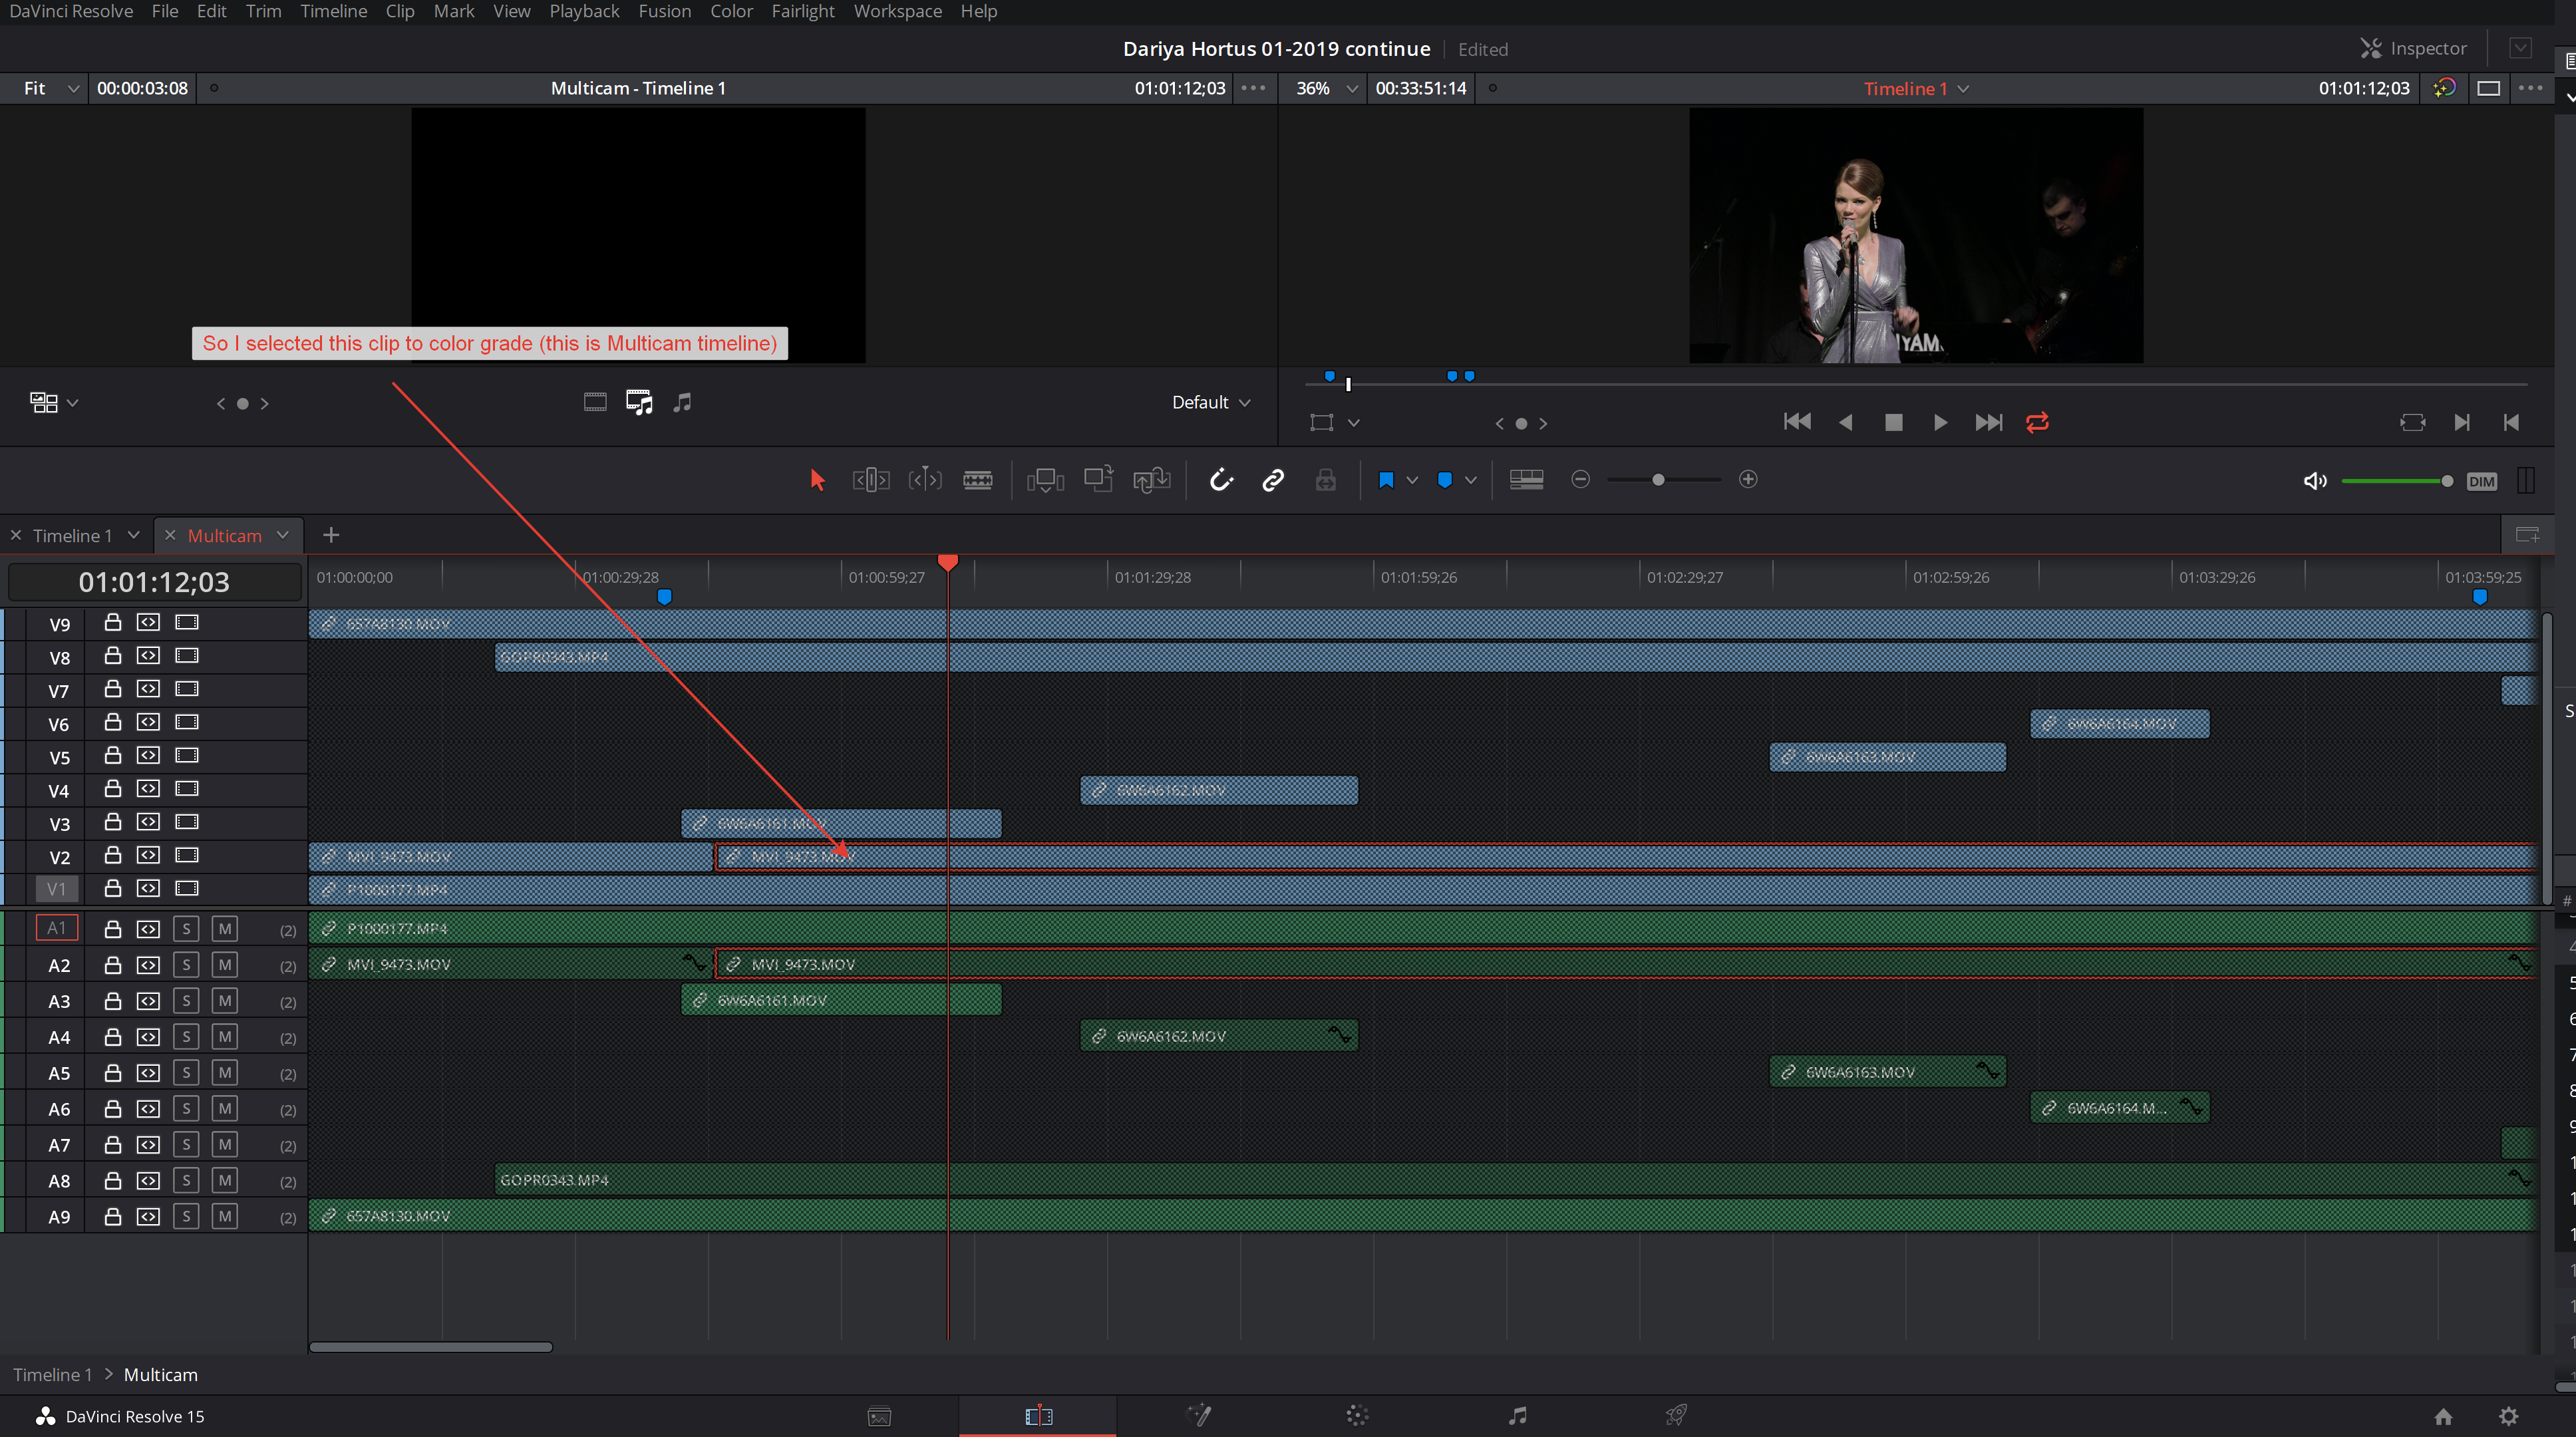Open the Inspector panel

[2414, 48]
